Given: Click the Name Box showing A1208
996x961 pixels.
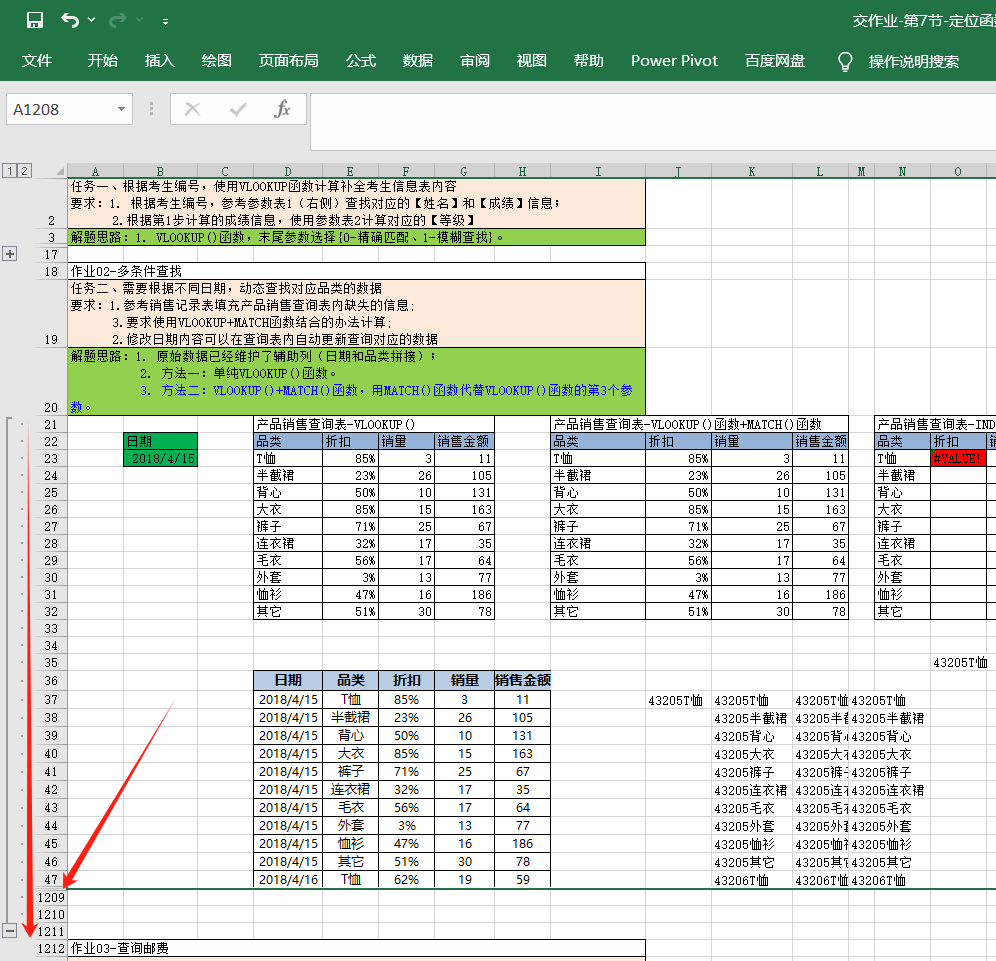Looking at the screenshot, I should 60,109.
